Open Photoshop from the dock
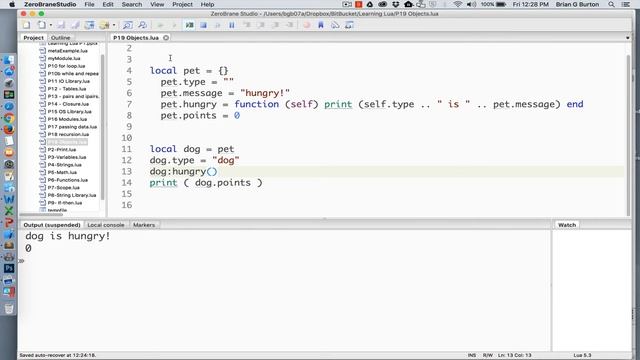Image resolution: width=640 pixels, height=360 pixels. click(9, 269)
